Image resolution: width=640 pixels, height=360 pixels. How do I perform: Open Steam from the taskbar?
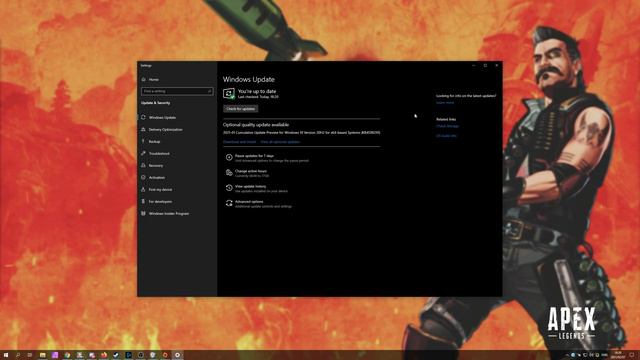click(x=116, y=355)
